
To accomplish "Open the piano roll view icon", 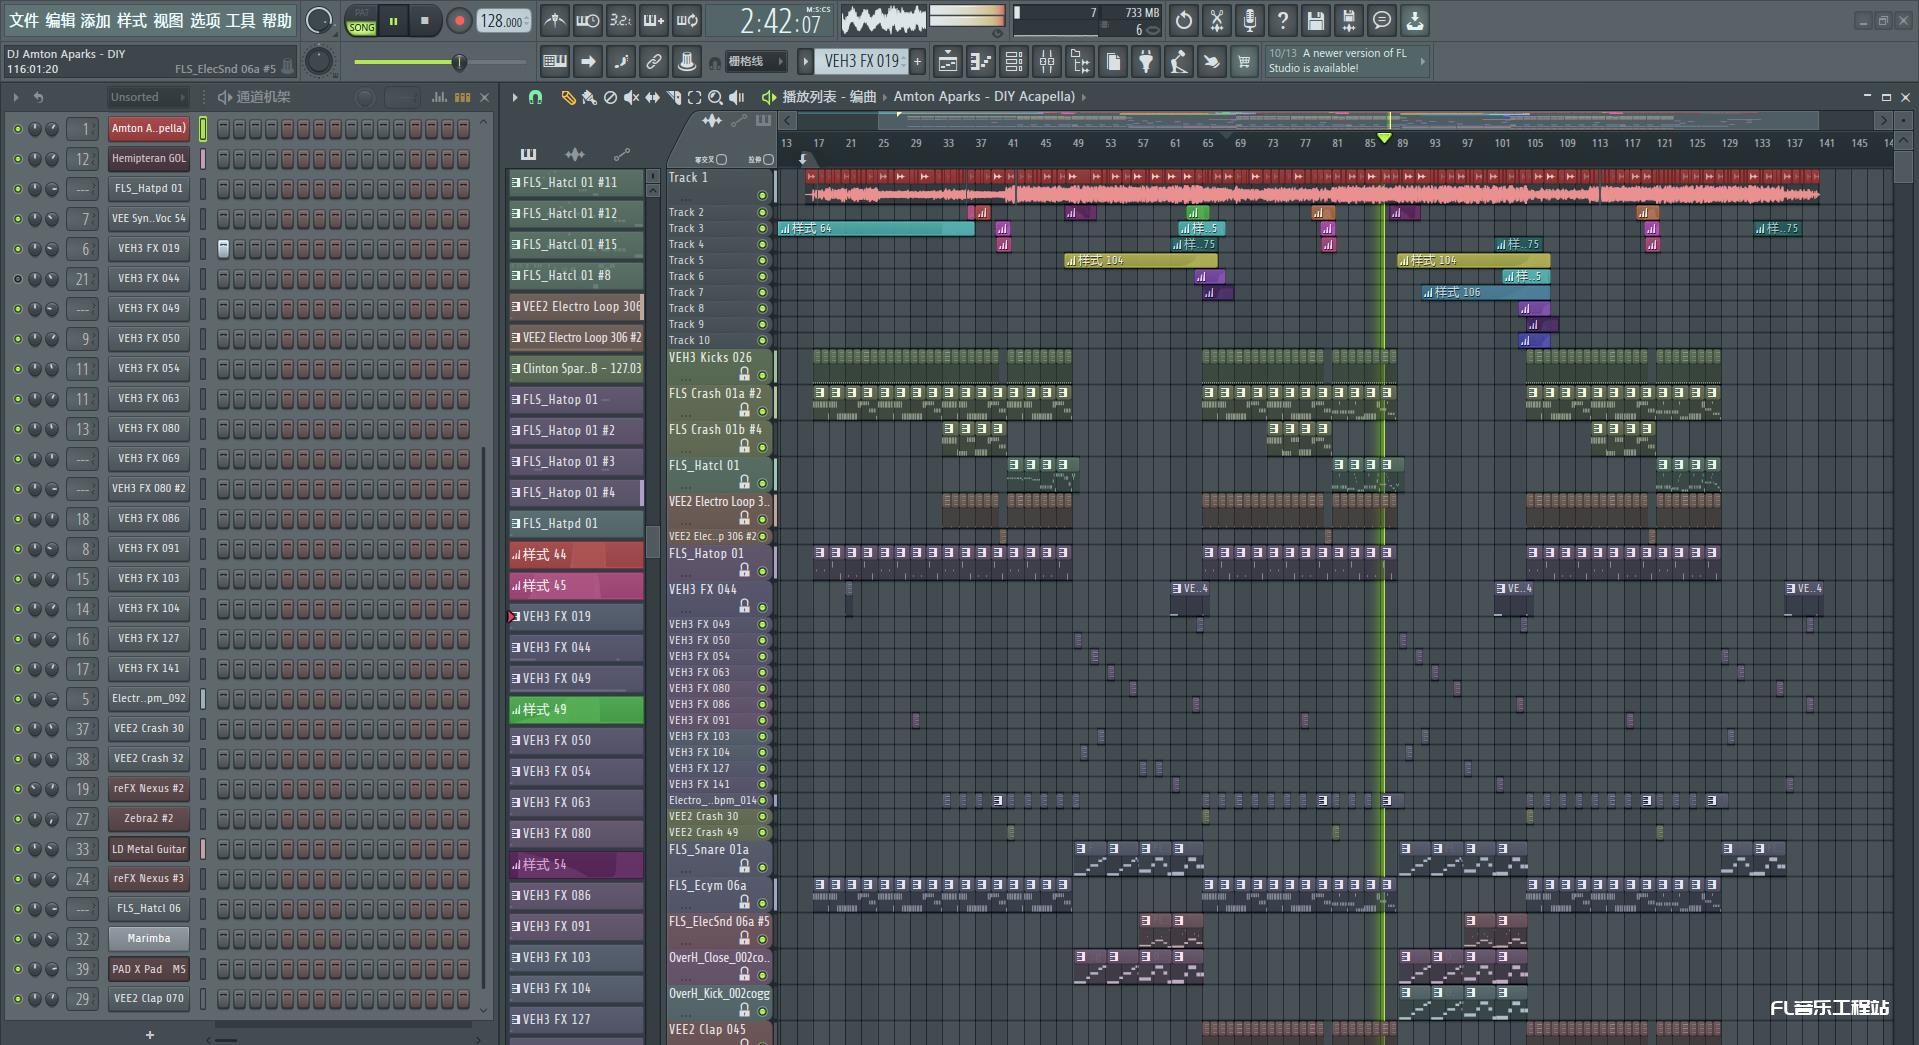I will click(980, 62).
